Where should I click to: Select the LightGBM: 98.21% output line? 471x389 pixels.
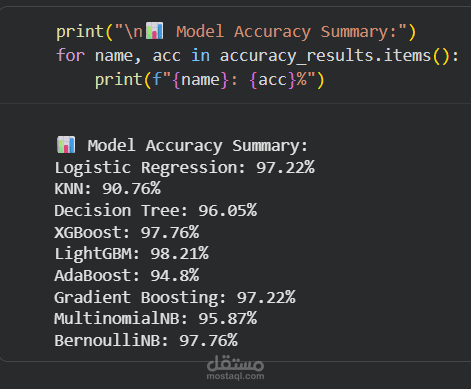[x=132, y=254]
